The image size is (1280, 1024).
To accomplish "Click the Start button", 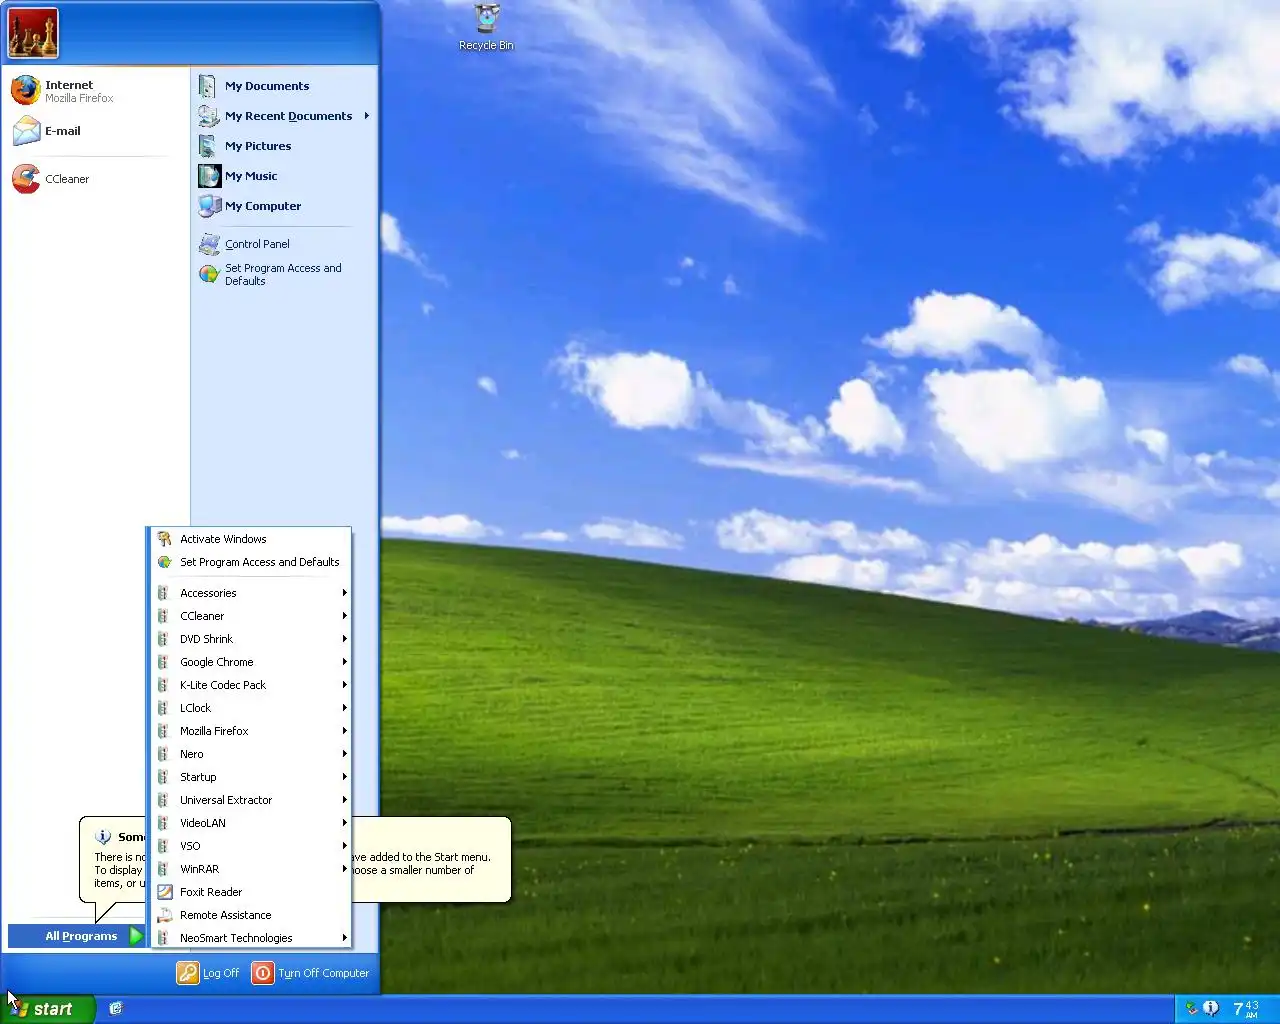I will tap(48, 1009).
